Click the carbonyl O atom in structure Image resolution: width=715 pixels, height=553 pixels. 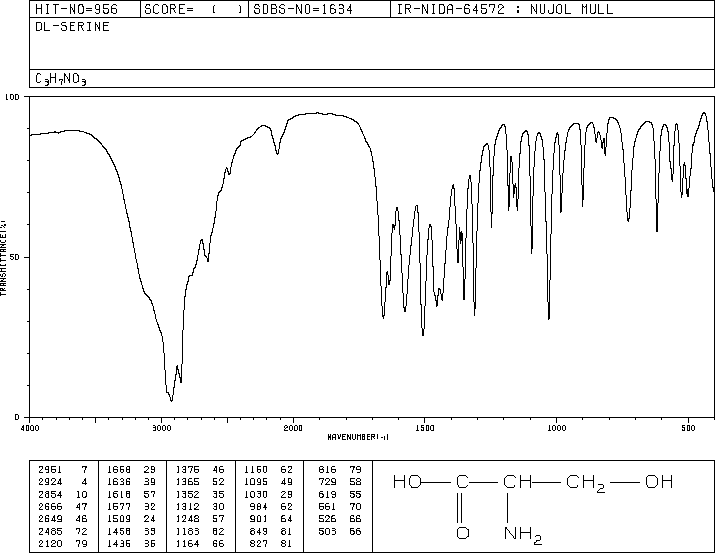463,533
